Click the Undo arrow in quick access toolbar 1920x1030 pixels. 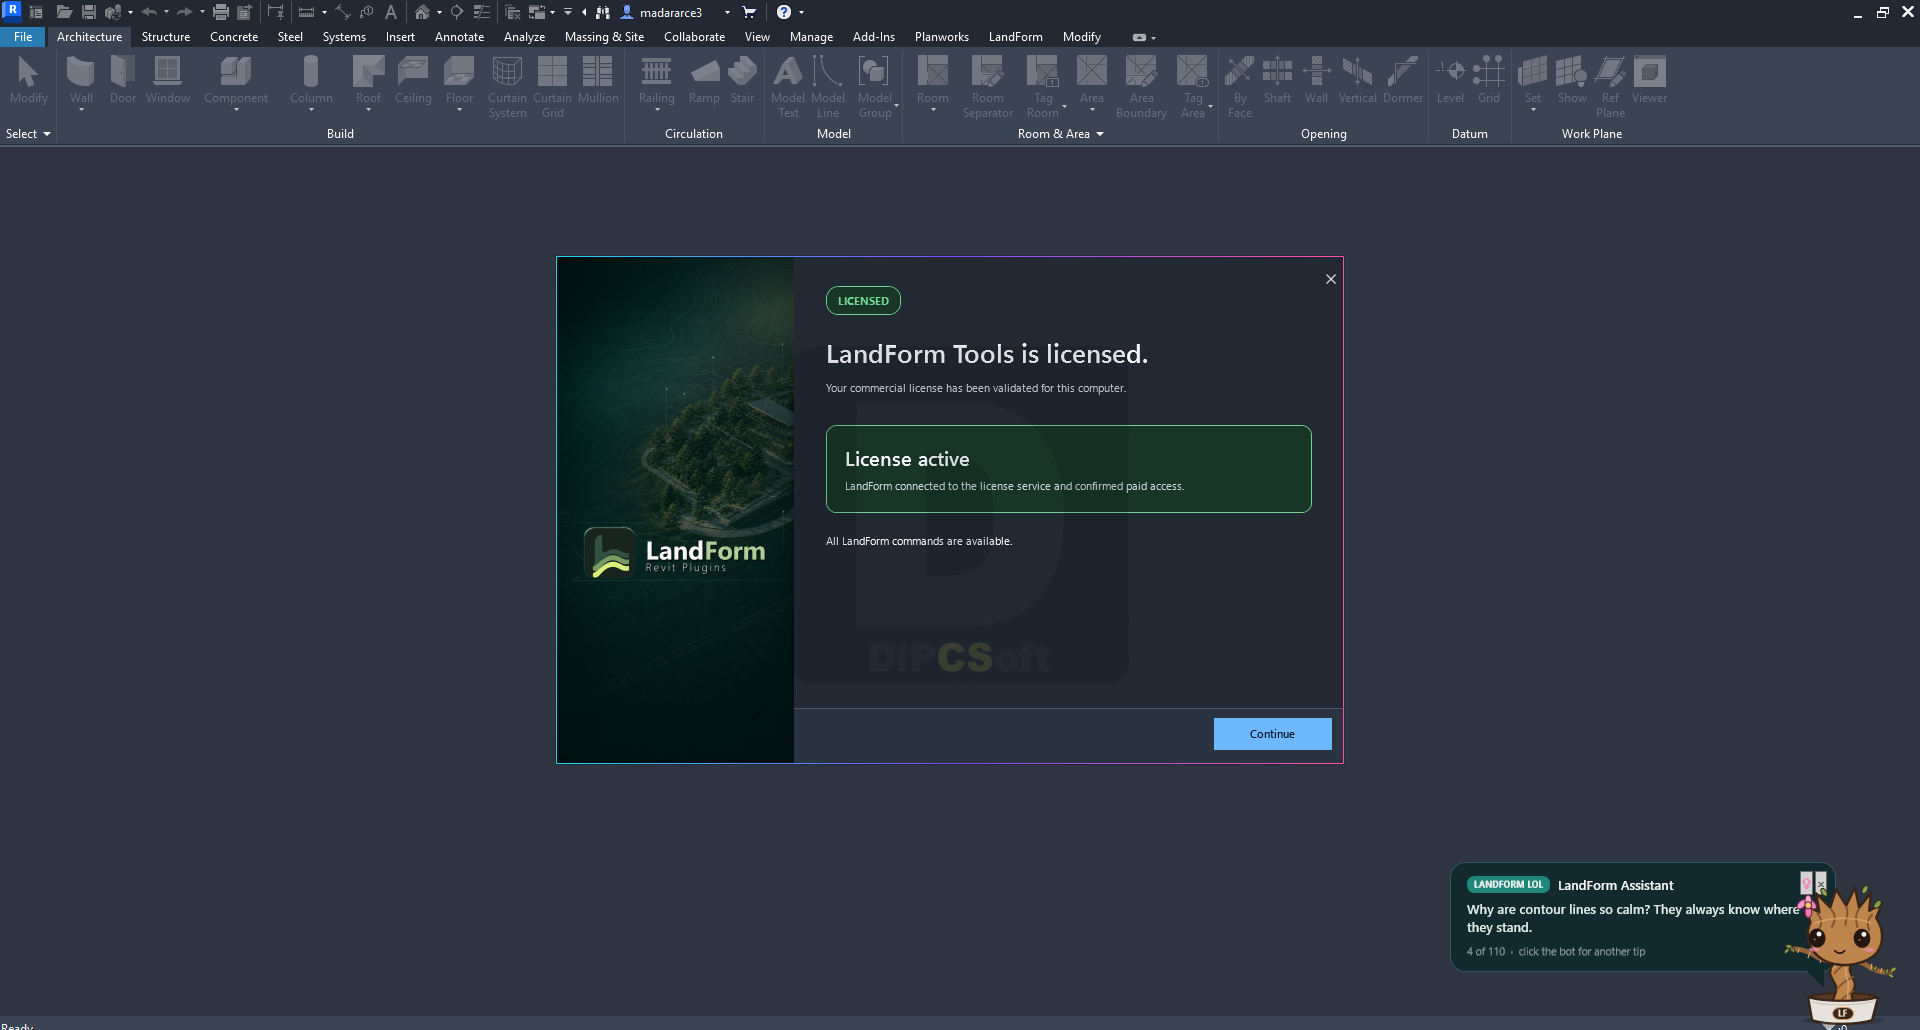149,13
